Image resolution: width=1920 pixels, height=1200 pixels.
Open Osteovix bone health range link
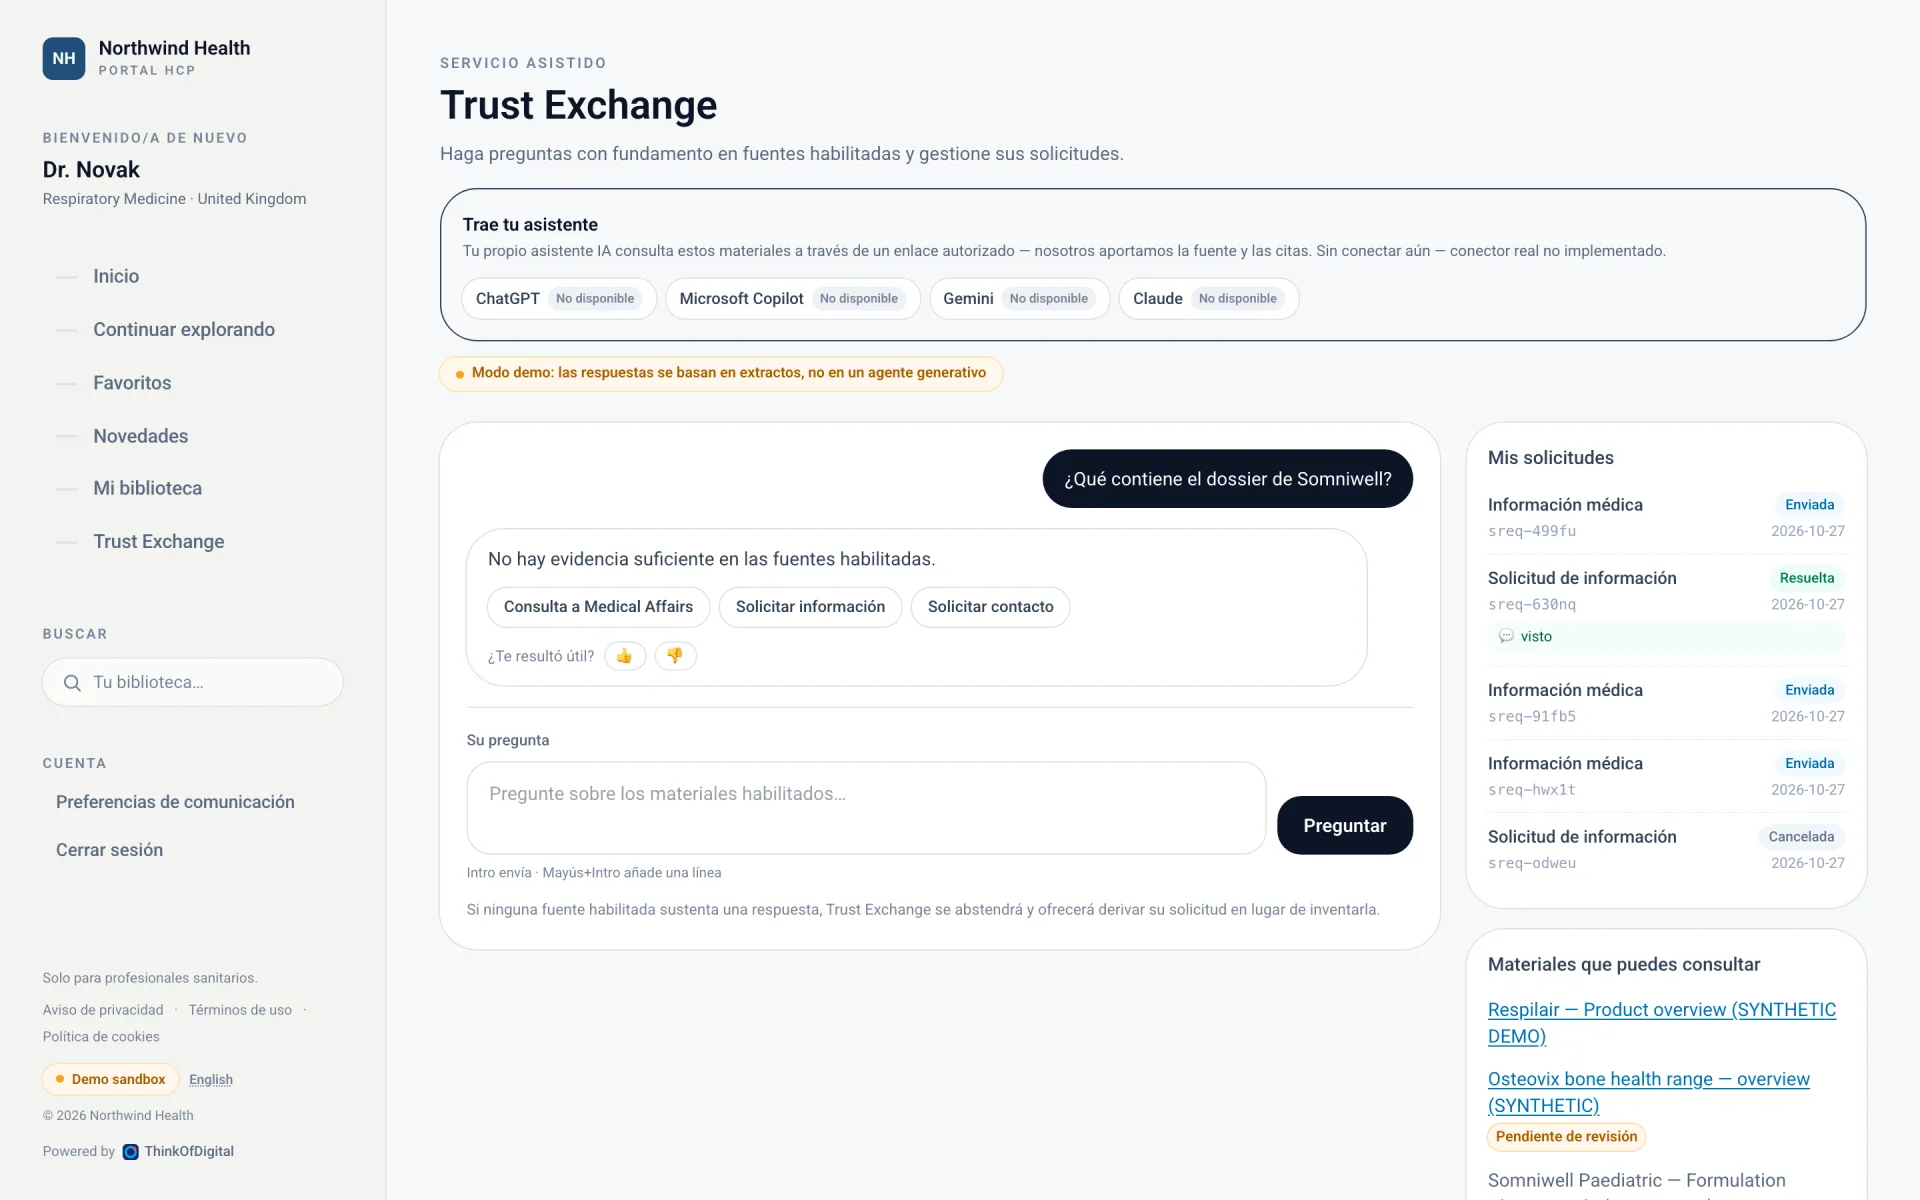pos(1649,1092)
